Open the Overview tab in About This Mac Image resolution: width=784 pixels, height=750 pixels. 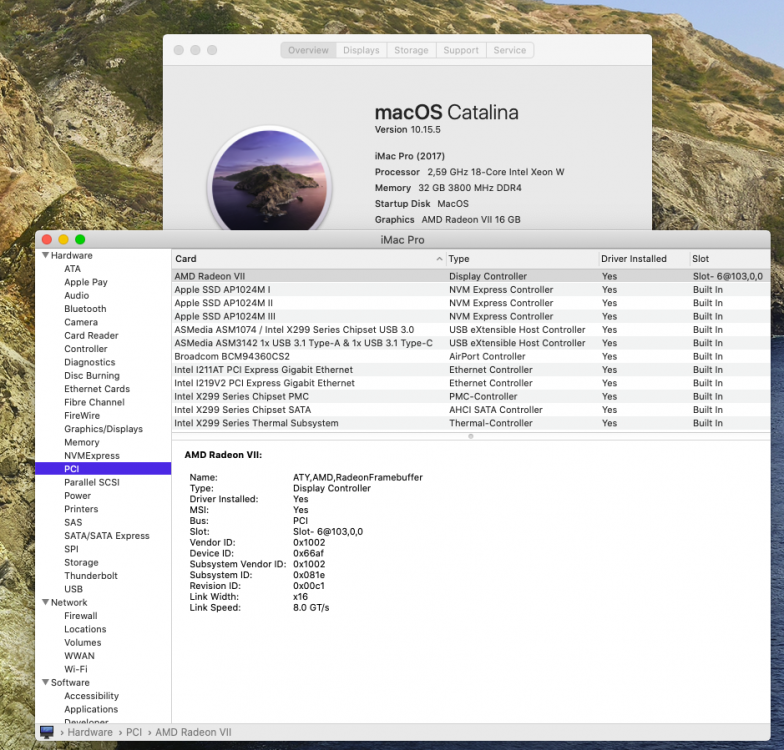[308, 50]
